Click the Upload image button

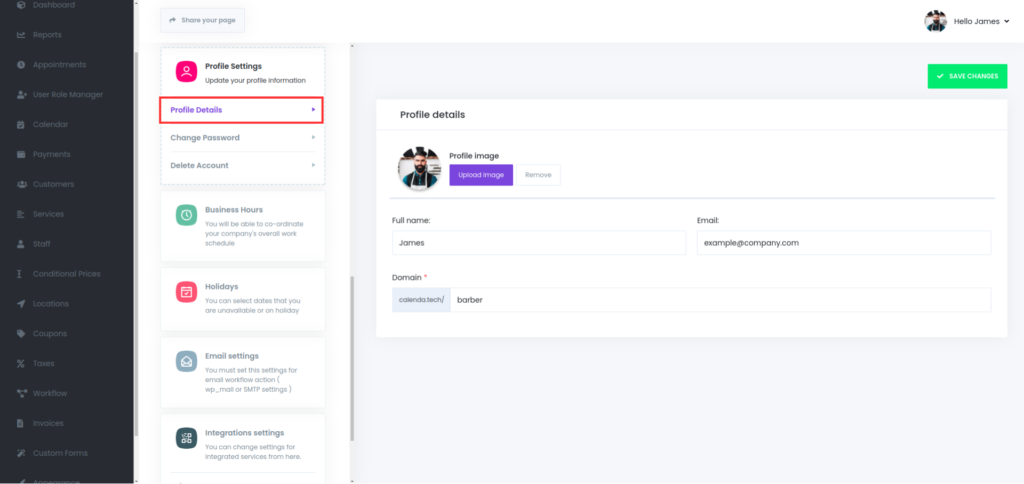pyautogui.click(x=481, y=175)
